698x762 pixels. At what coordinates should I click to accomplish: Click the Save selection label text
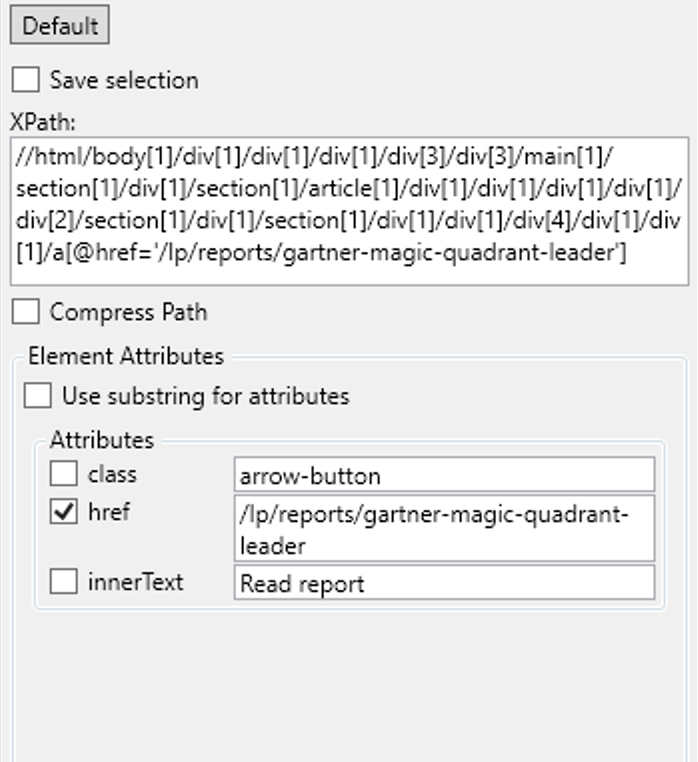[x=124, y=80]
